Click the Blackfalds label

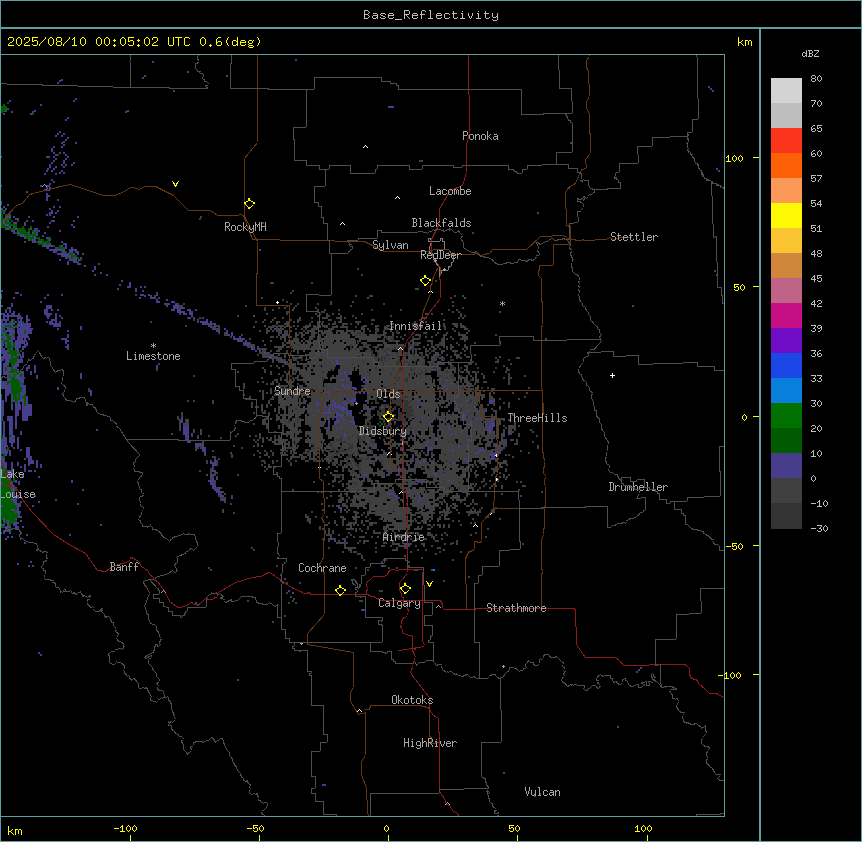click(441, 223)
